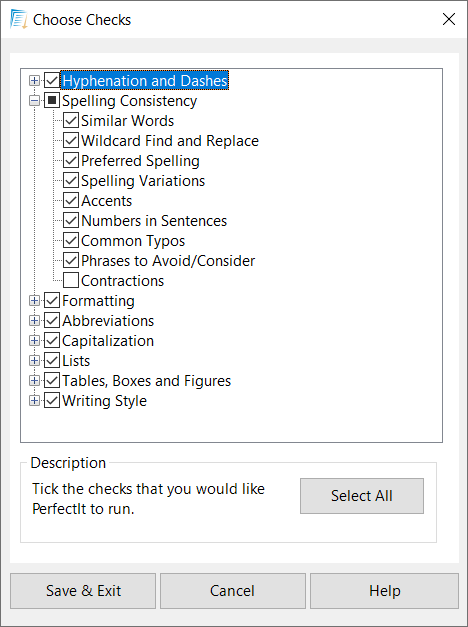468x627 pixels.
Task: Enable the Contractions checkbox
Action: 71,281
